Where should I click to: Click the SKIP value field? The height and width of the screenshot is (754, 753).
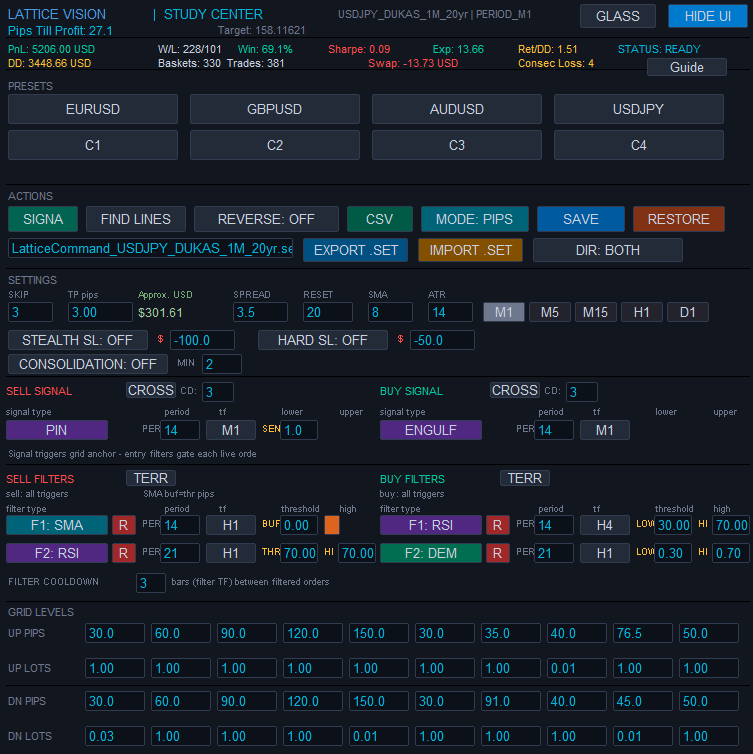point(30,312)
